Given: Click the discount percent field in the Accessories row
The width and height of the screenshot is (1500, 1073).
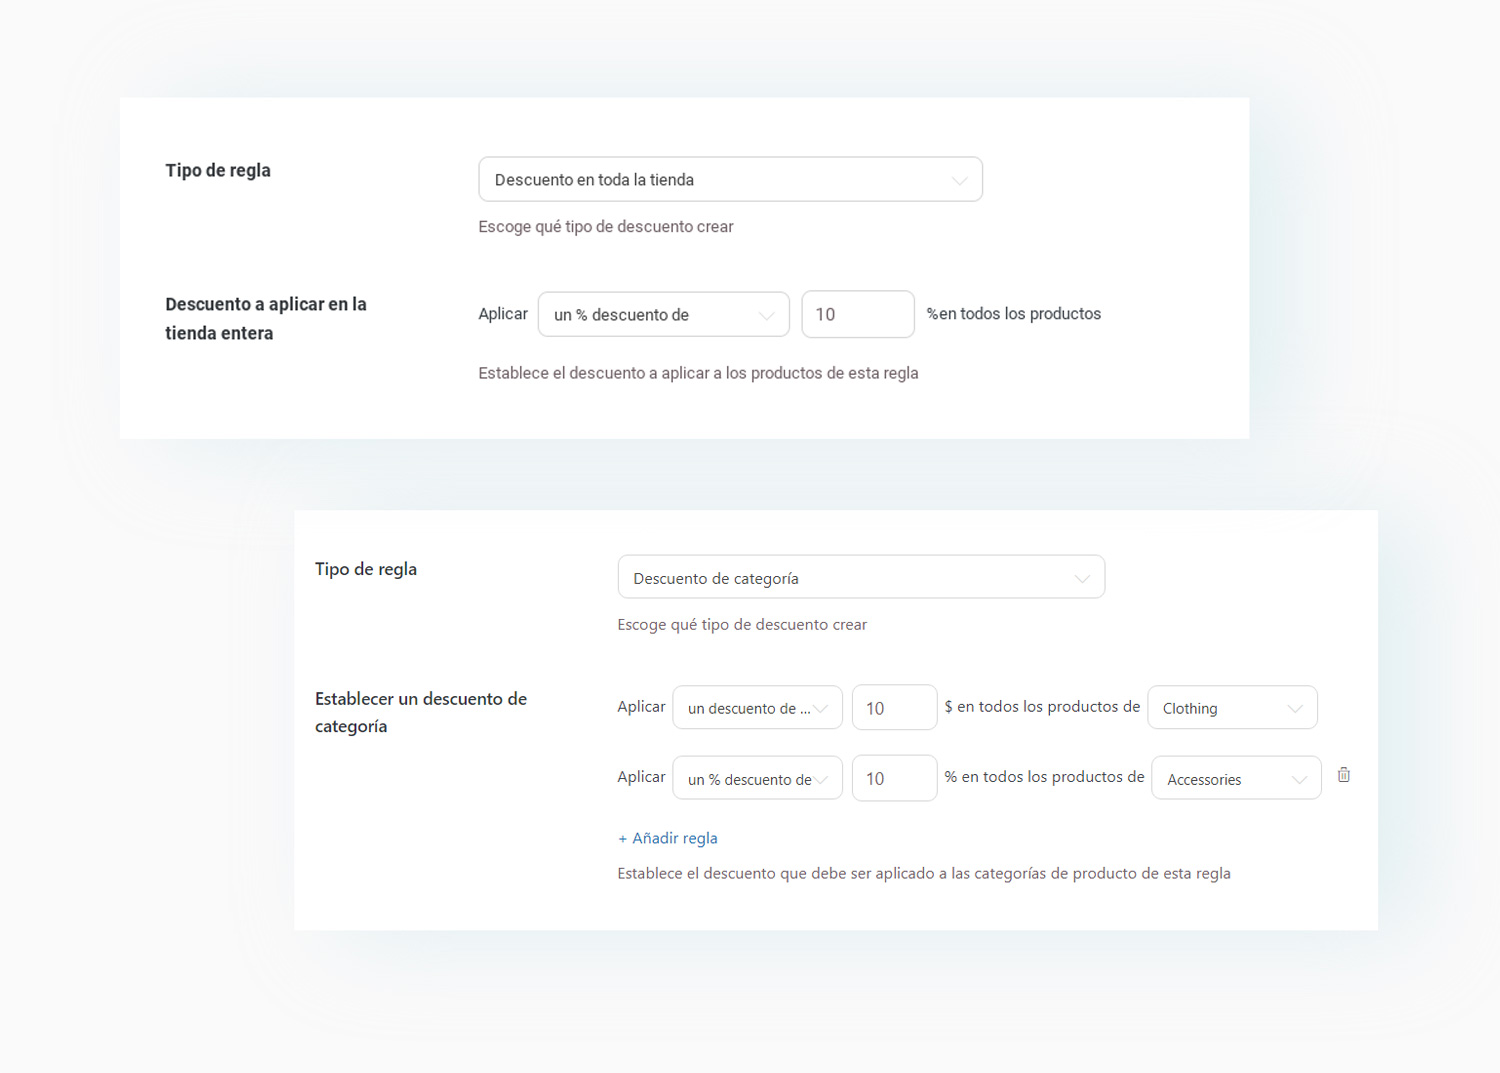Looking at the screenshot, I should [x=893, y=779].
